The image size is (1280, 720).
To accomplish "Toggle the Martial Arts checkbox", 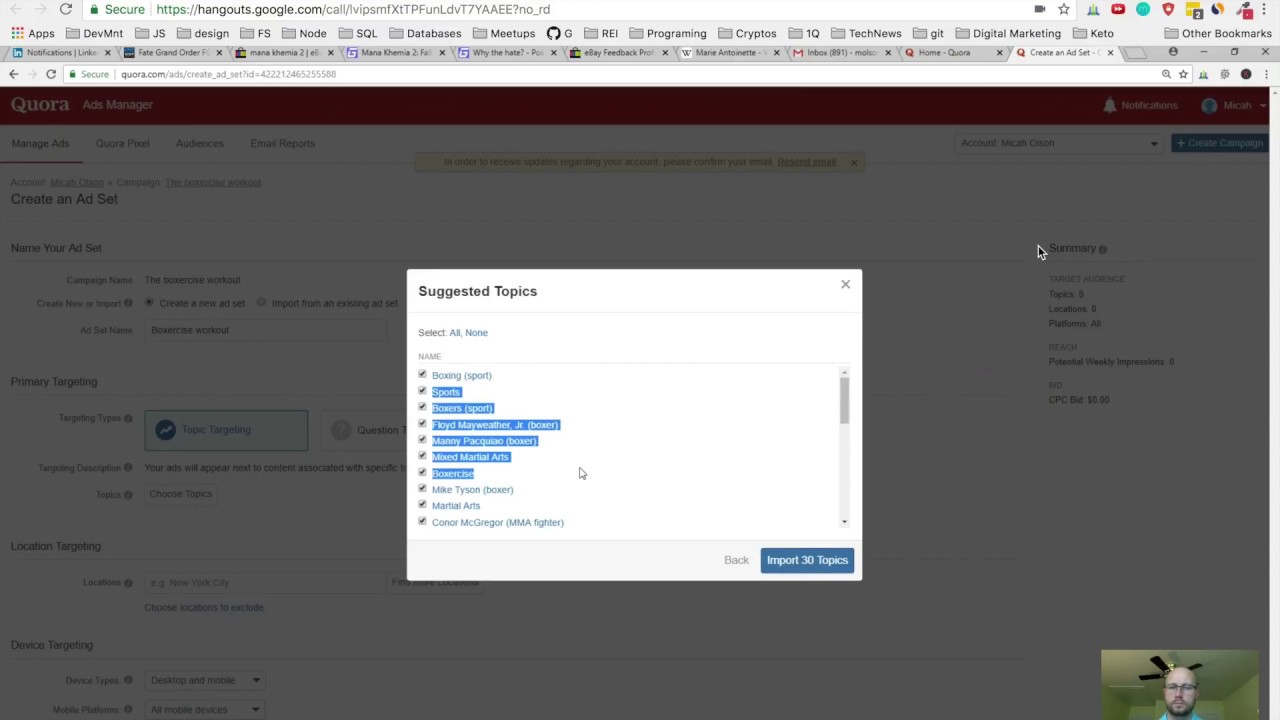I will point(422,505).
